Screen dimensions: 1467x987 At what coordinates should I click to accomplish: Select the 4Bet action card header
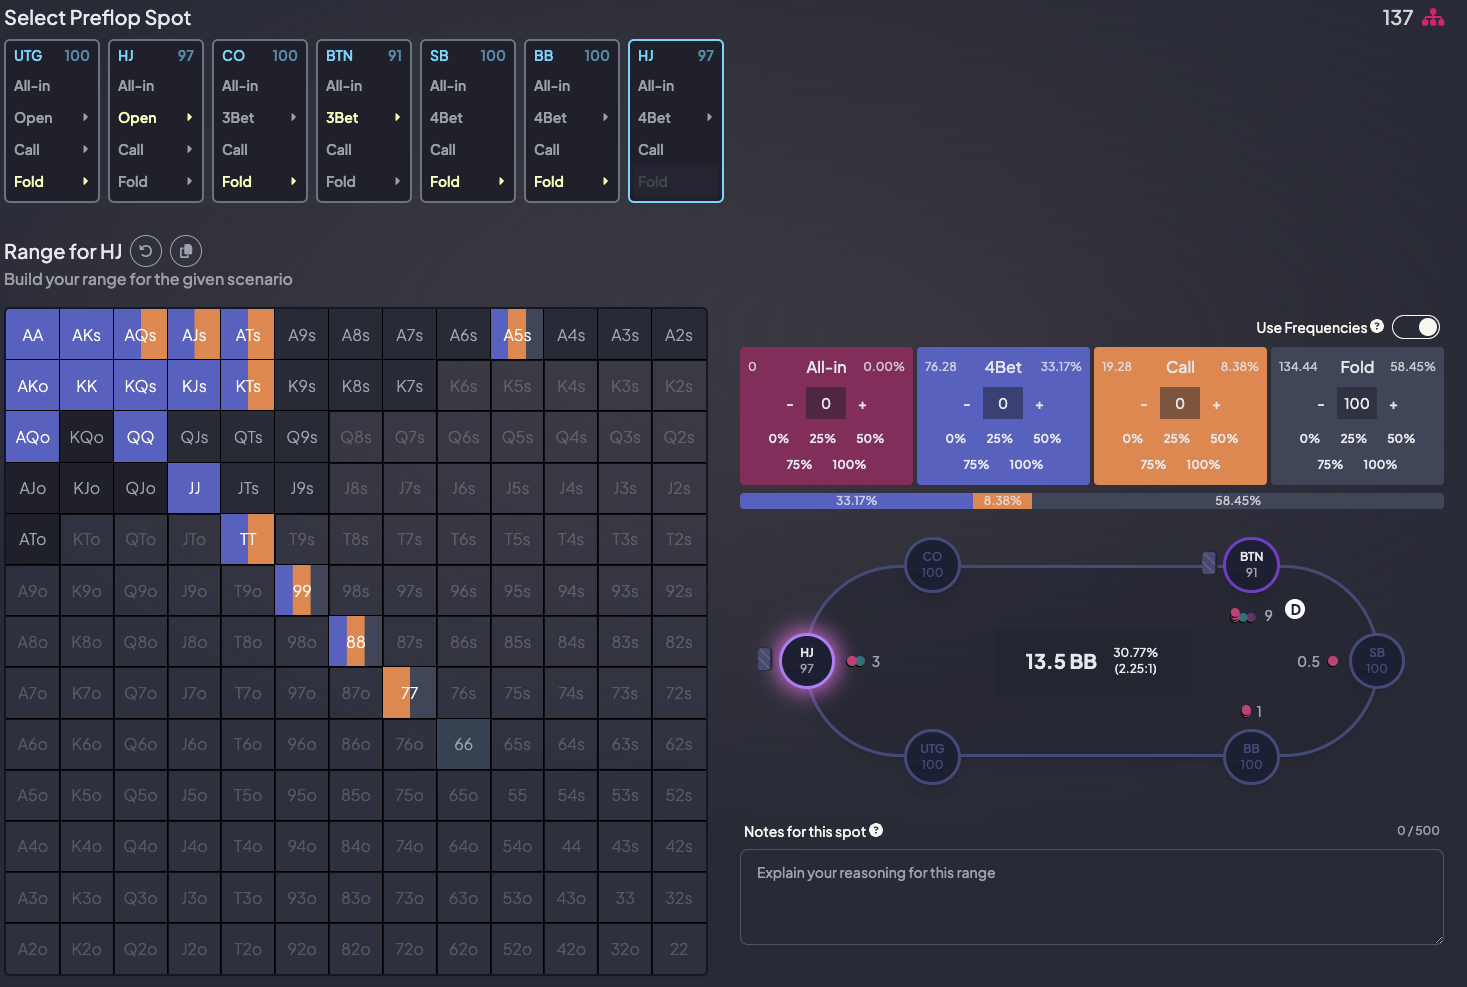1003,367
